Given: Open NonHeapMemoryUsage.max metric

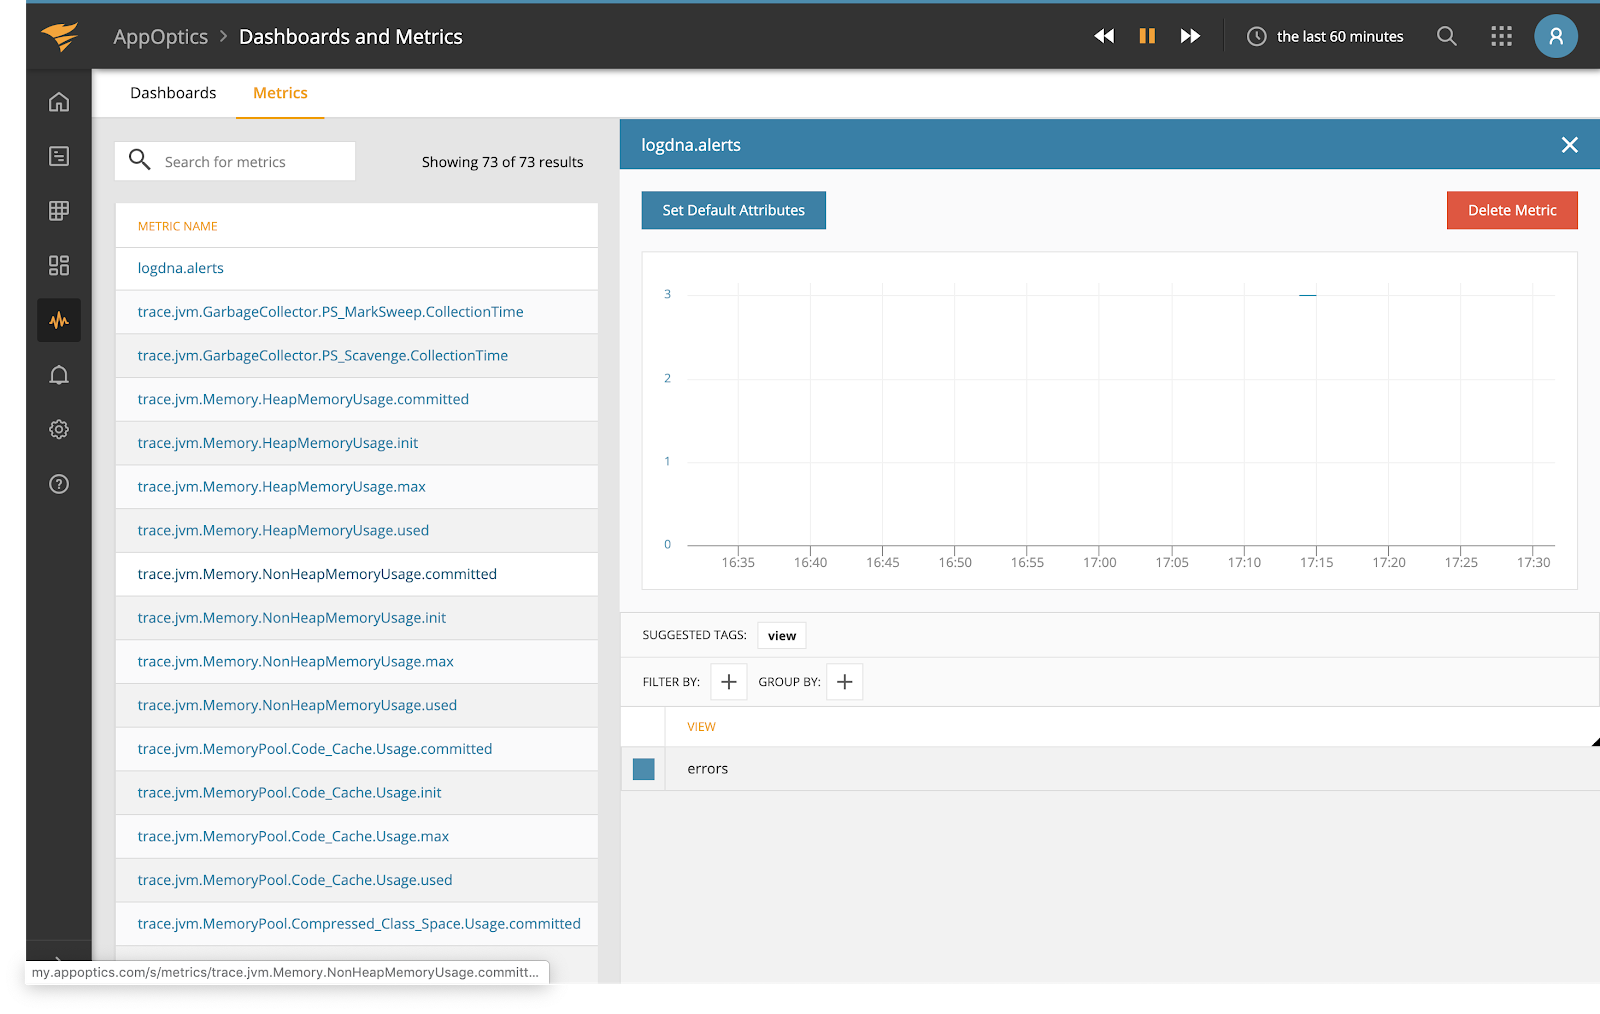Looking at the screenshot, I should (x=296, y=662).
